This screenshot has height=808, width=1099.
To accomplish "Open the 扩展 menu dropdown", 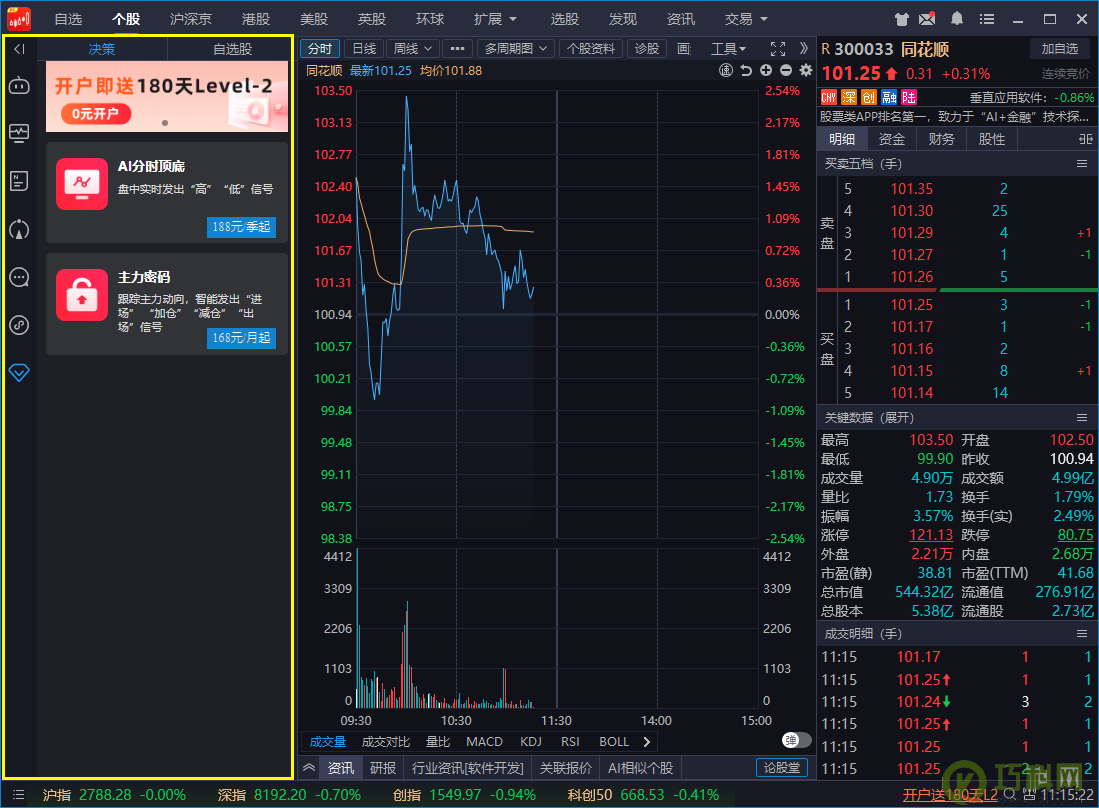I will (495, 19).
